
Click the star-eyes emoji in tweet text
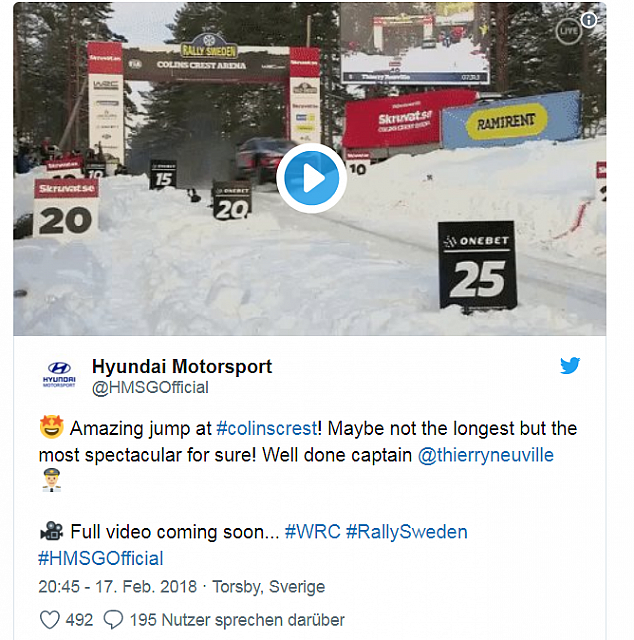[x=51, y=427]
